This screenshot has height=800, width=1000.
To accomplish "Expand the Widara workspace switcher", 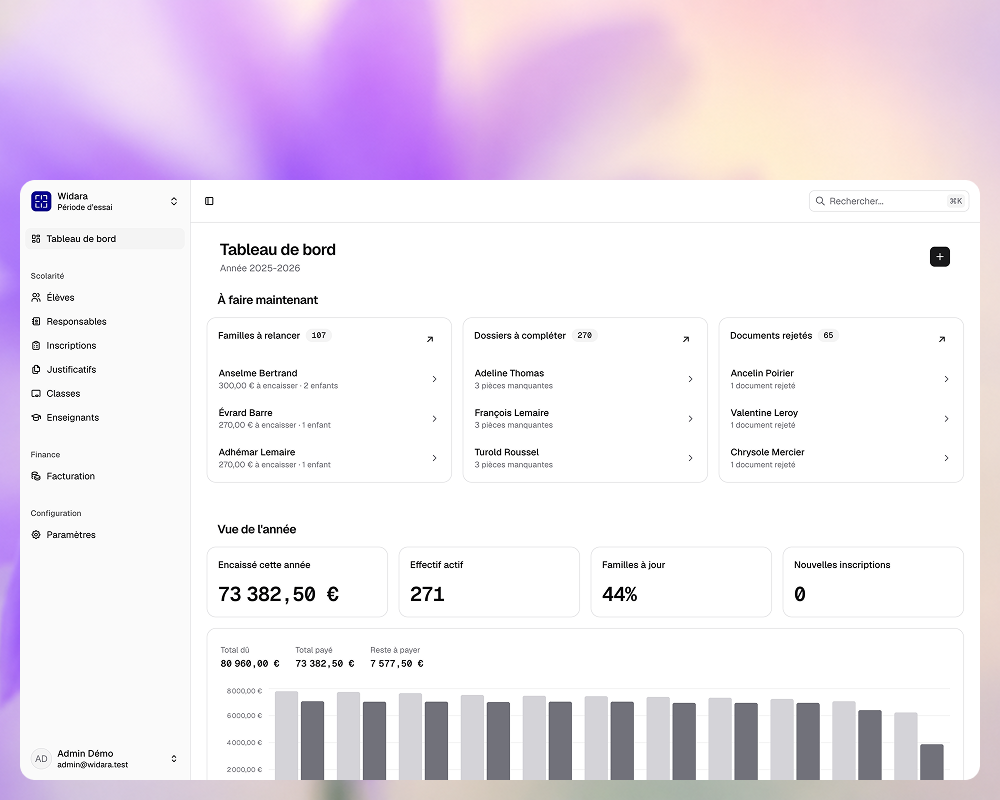I will point(173,201).
